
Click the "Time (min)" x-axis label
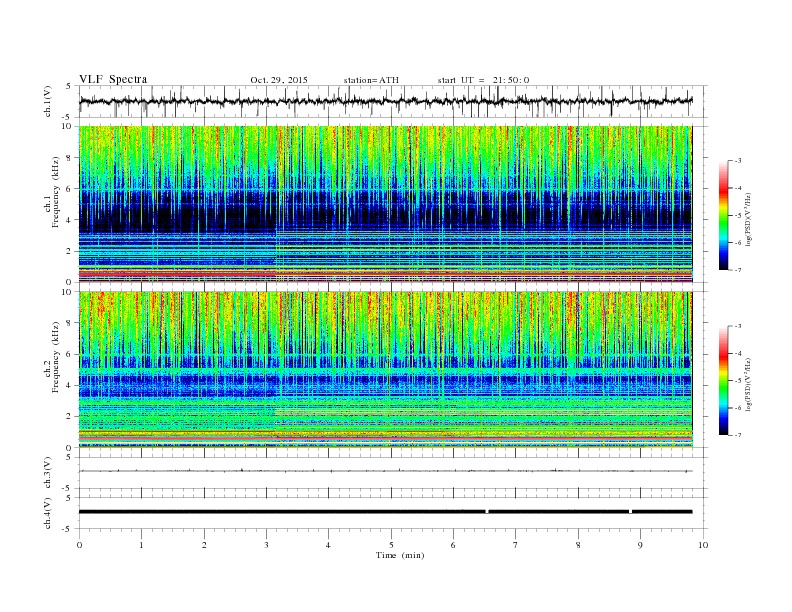point(400,555)
